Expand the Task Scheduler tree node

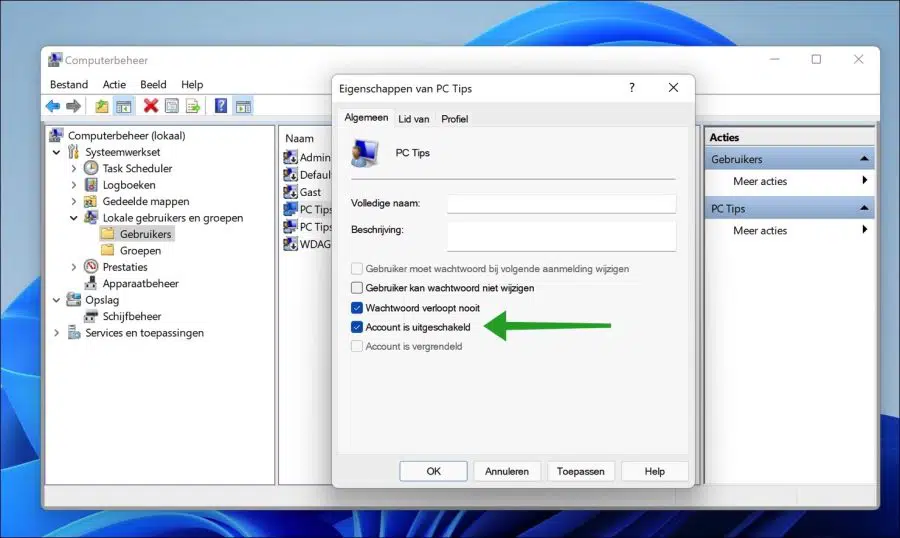coord(73,169)
